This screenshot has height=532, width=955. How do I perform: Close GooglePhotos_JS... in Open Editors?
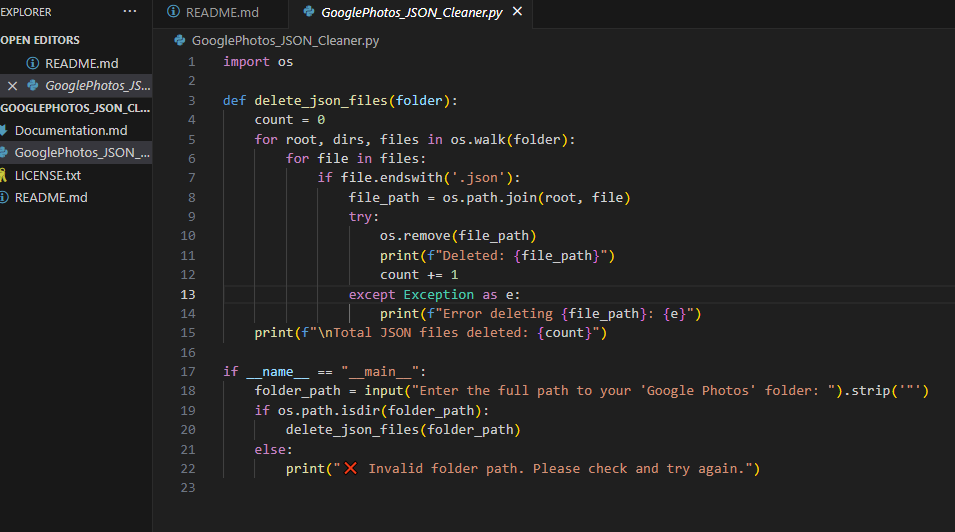pos(12,86)
